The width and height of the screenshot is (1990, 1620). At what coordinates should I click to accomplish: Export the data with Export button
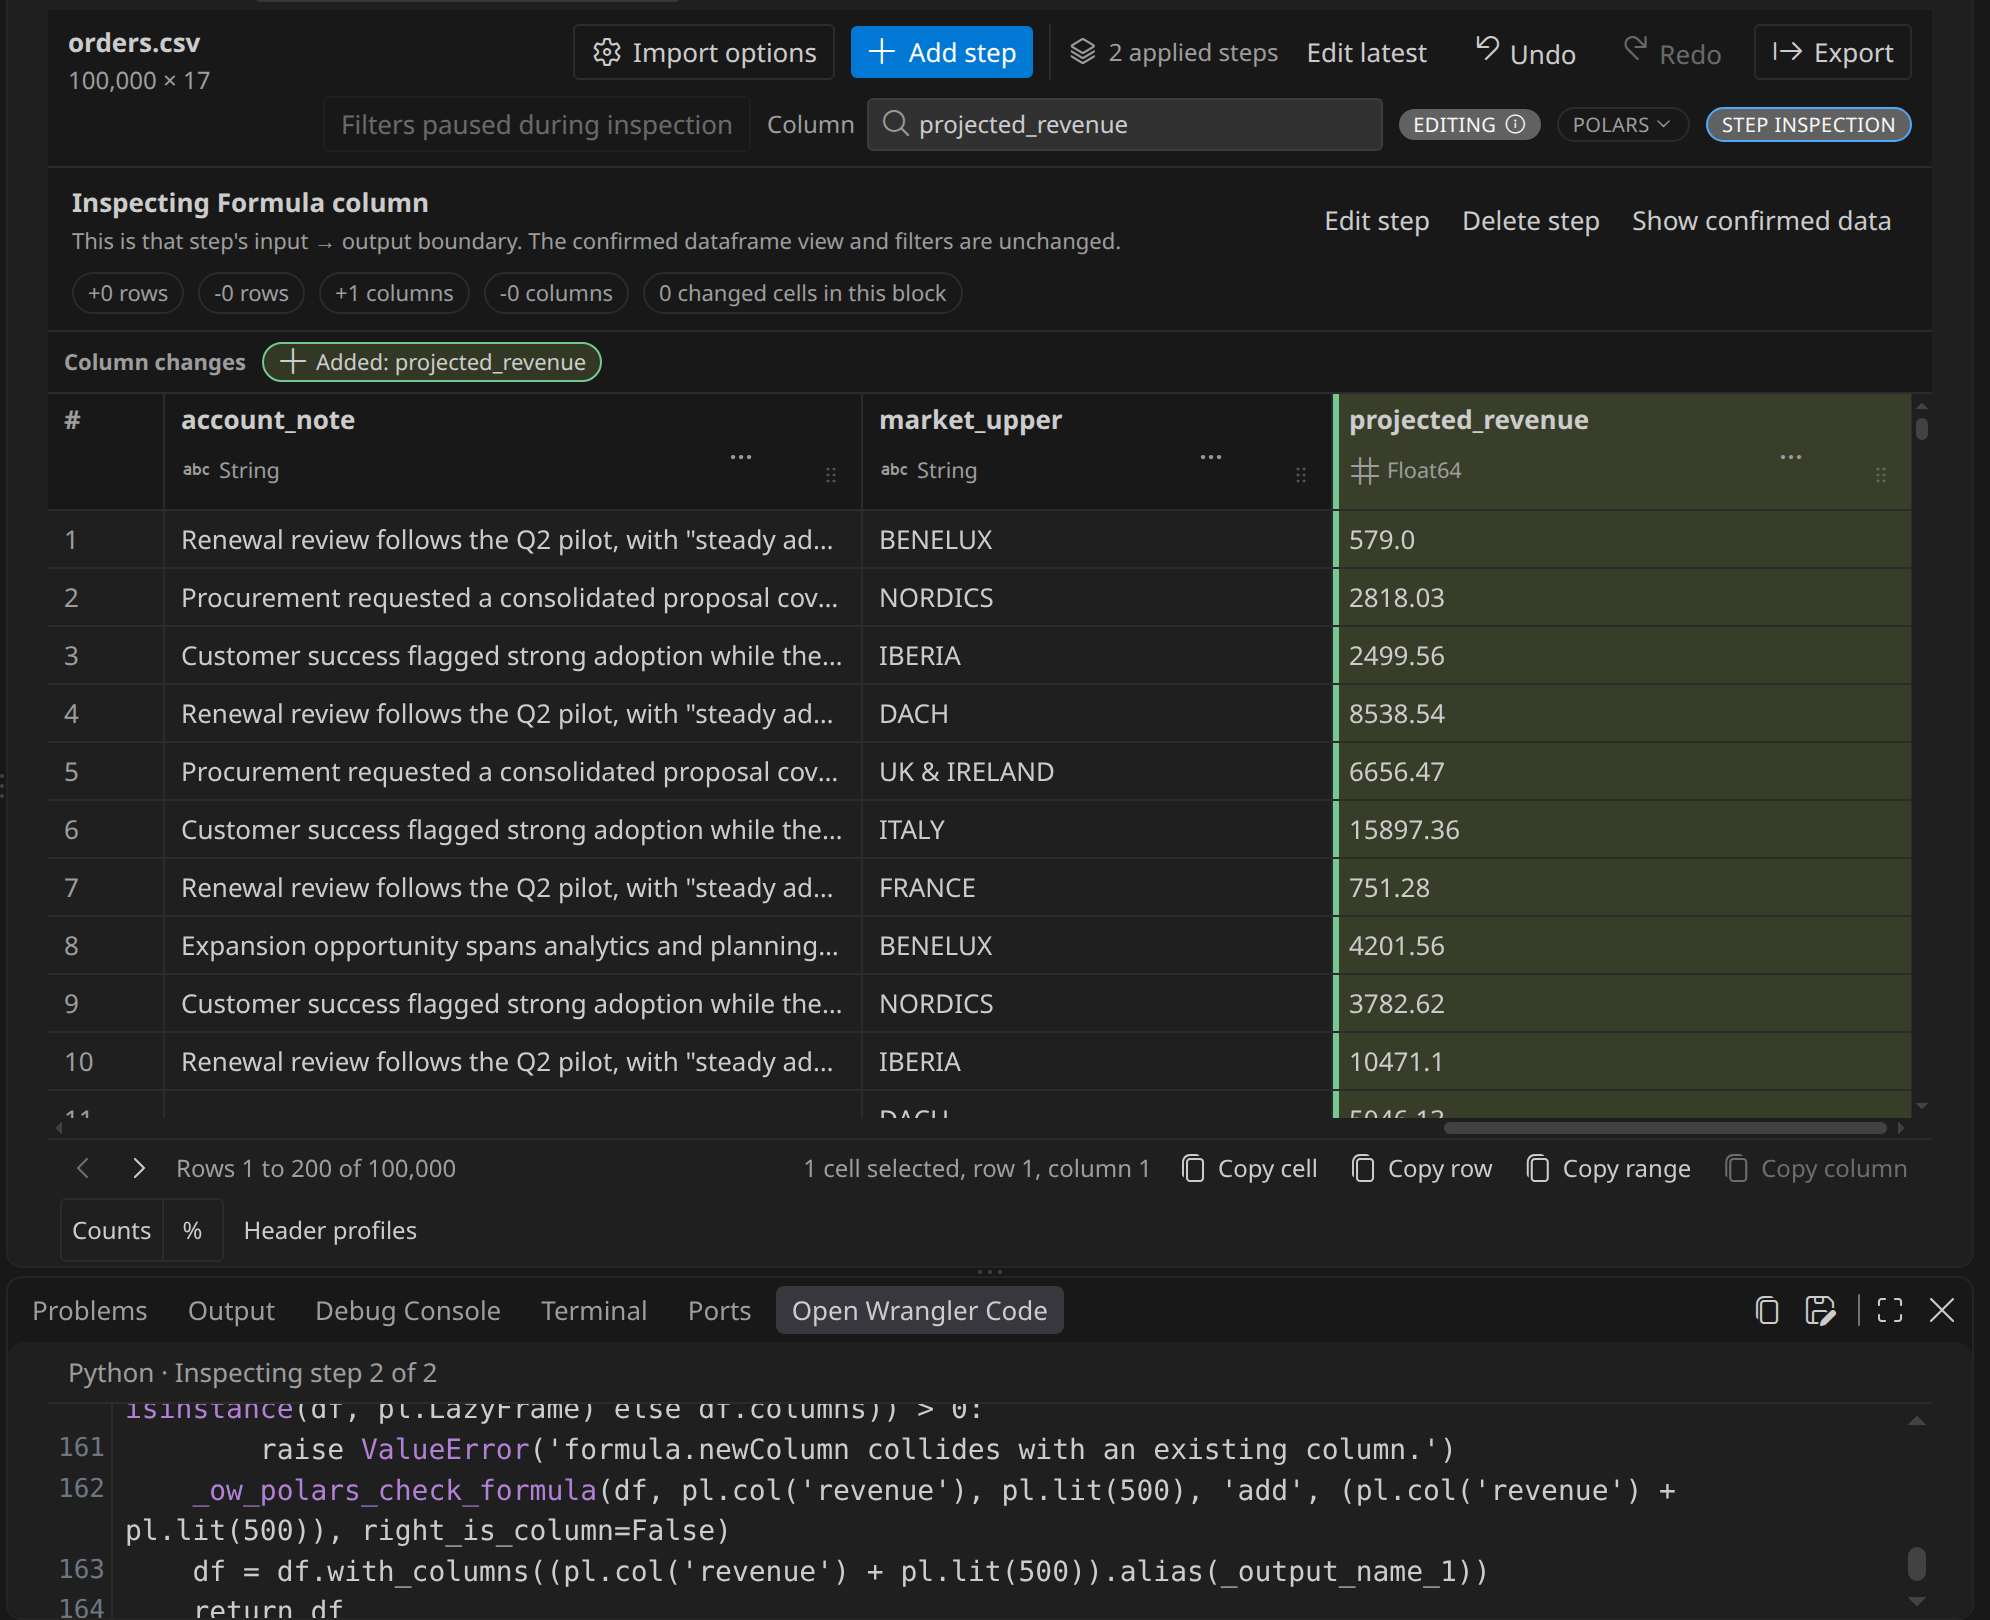(1833, 52)
